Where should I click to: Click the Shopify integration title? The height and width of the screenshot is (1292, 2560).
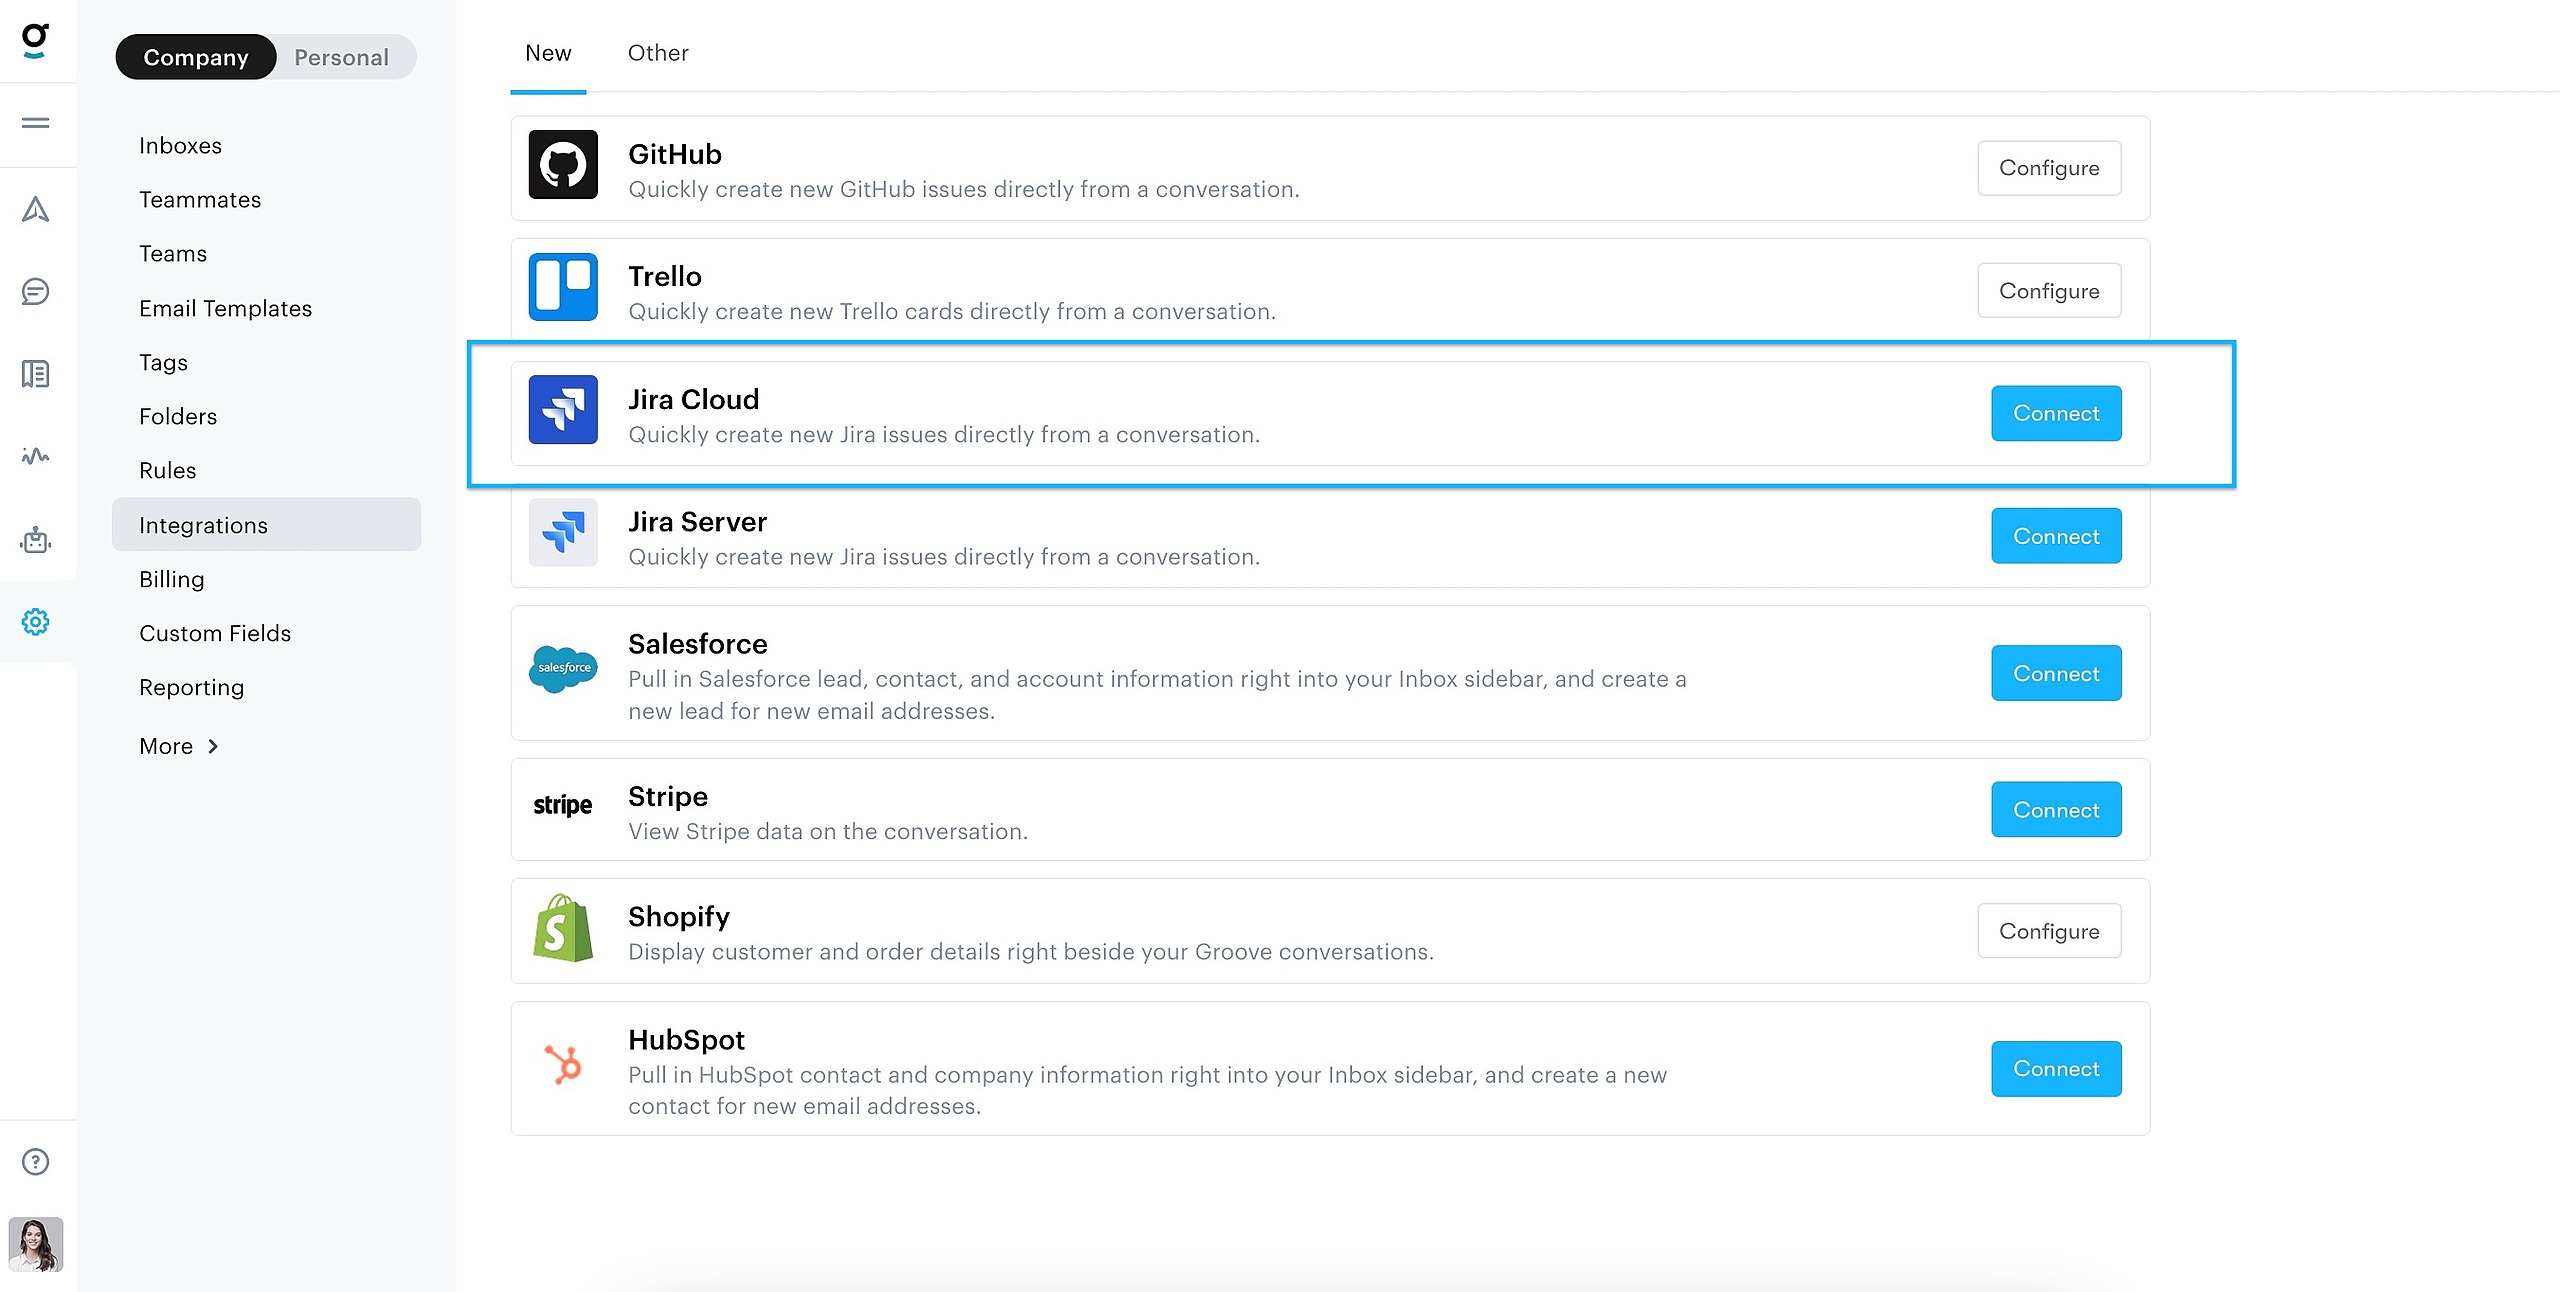click(x=679, y=917)
